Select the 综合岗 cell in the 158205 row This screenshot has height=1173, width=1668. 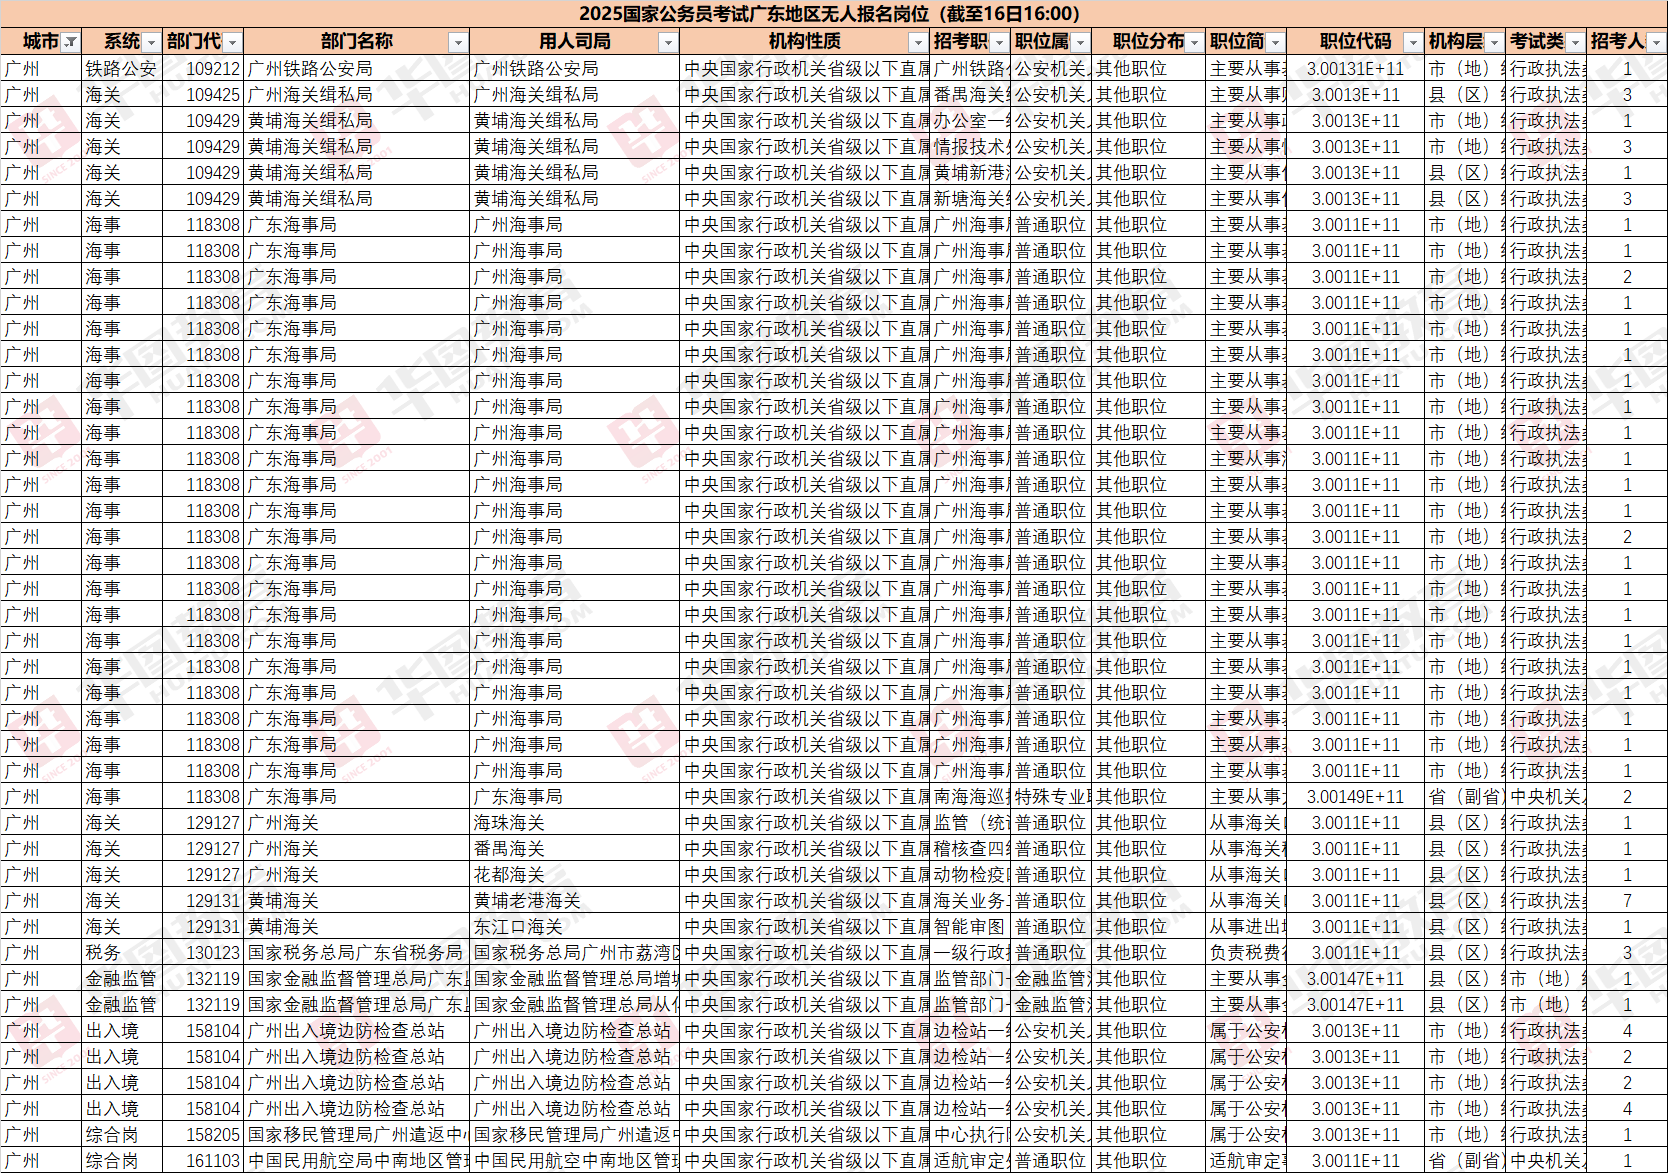click(121, 1135)
